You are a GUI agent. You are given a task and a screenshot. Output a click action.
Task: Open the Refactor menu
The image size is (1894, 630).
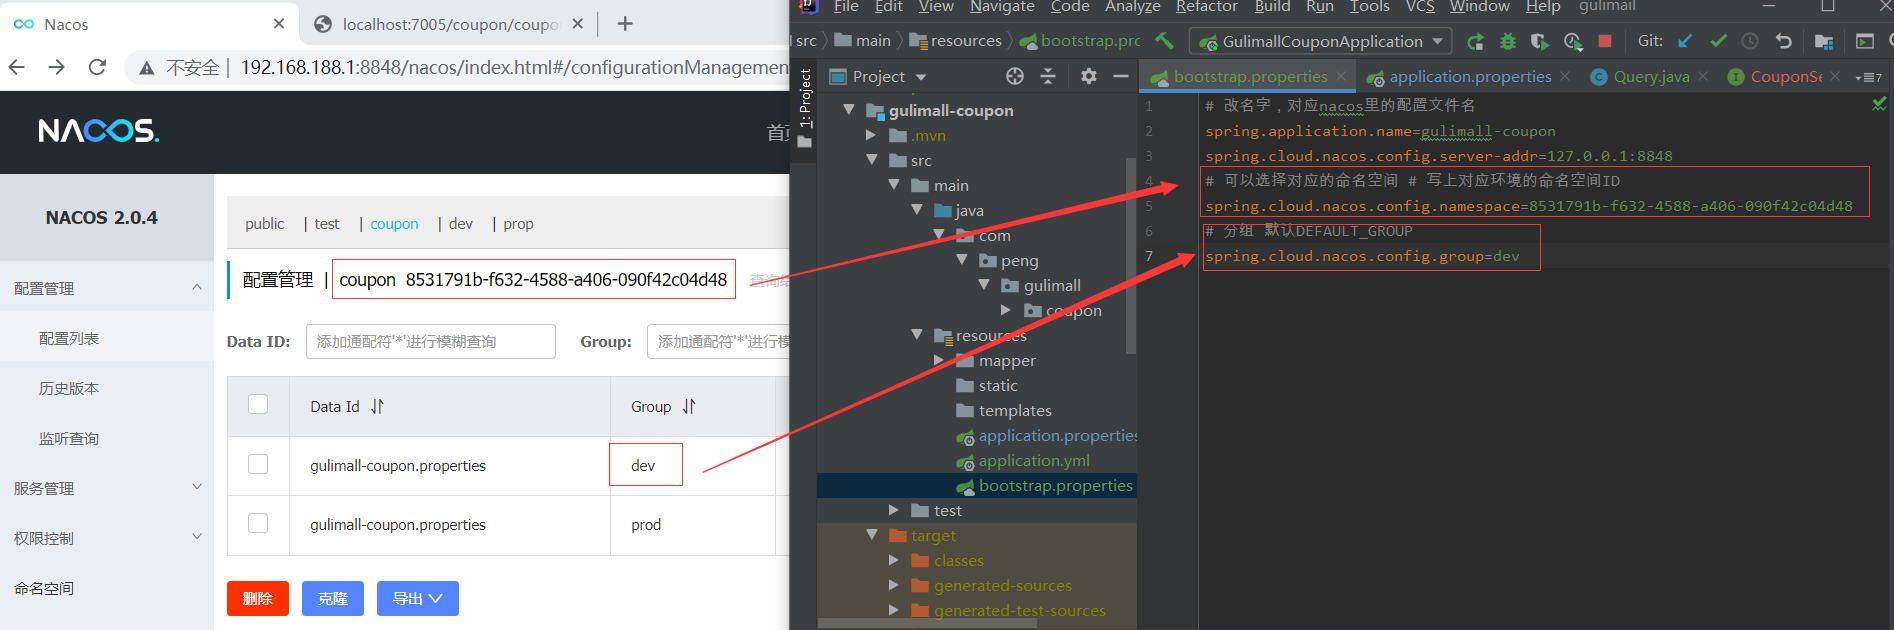coord(1206,7)
